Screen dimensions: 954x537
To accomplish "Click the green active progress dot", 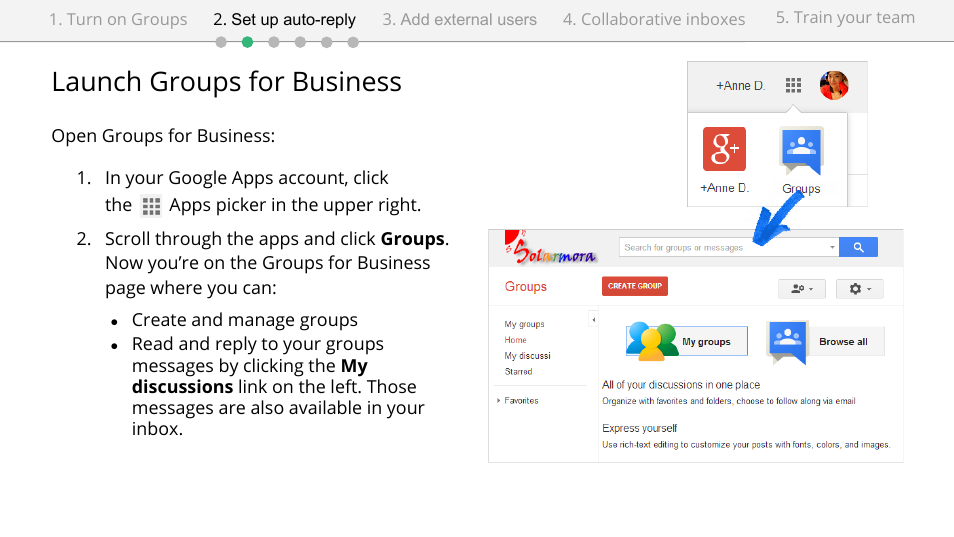I will (247, 42).
